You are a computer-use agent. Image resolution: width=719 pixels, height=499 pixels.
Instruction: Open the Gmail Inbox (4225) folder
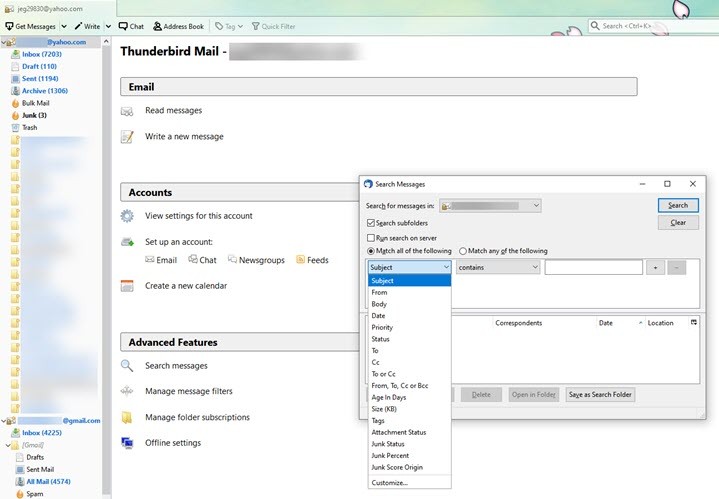point(42,432)
